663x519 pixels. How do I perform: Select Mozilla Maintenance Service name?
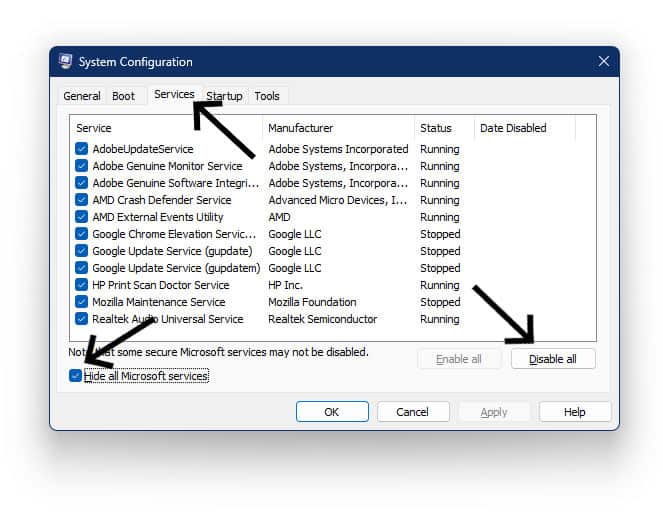coord(159,302)
